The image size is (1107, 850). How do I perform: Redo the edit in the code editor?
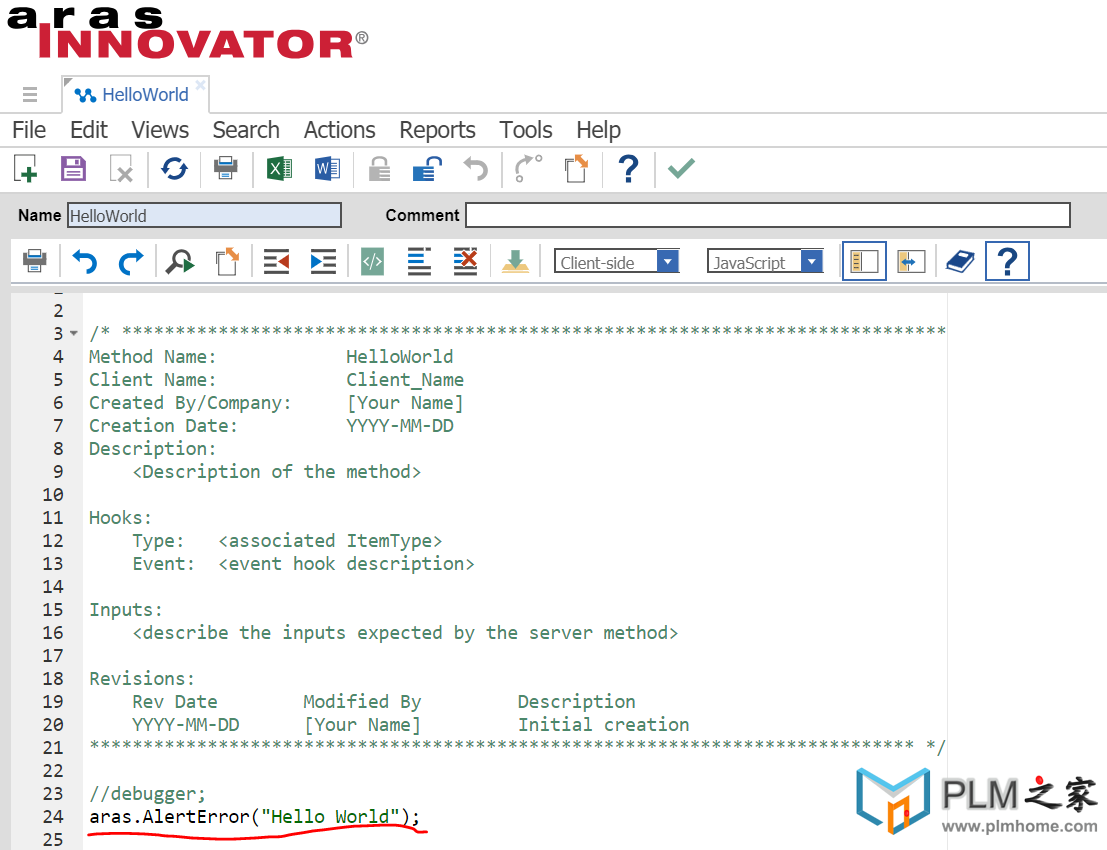point(131,262)
